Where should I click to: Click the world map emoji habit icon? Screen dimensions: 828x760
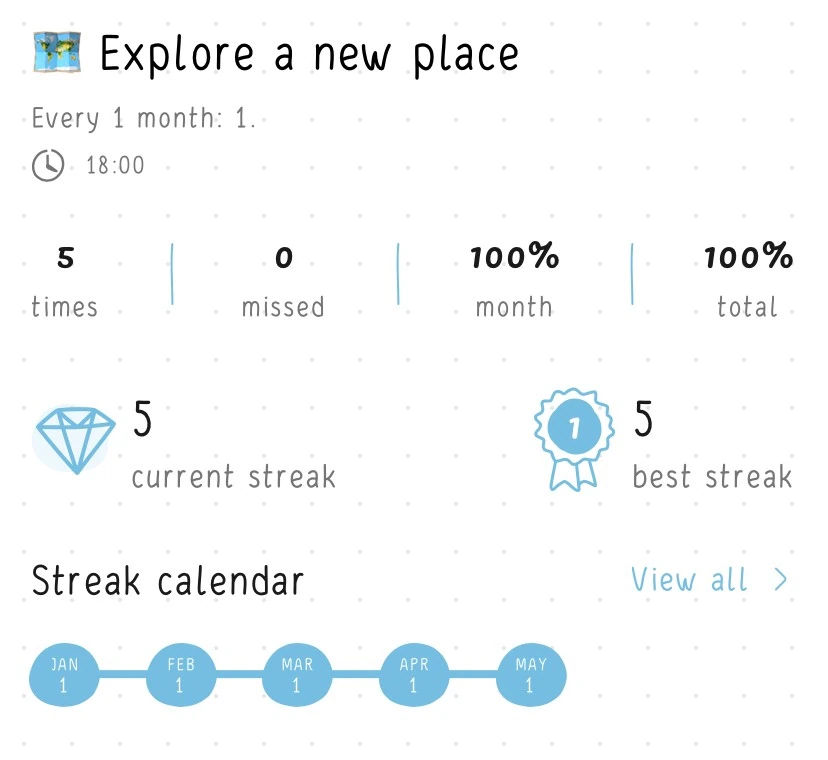(55, 52)
